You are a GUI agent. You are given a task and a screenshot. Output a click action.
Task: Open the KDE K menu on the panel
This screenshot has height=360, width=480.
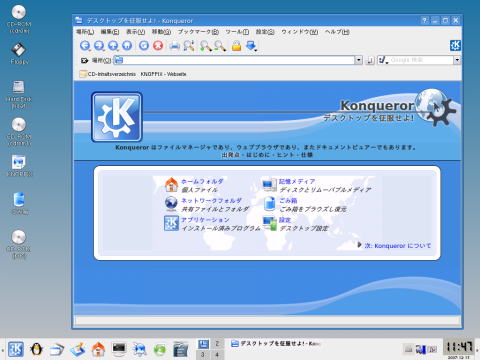pos(16,349)
